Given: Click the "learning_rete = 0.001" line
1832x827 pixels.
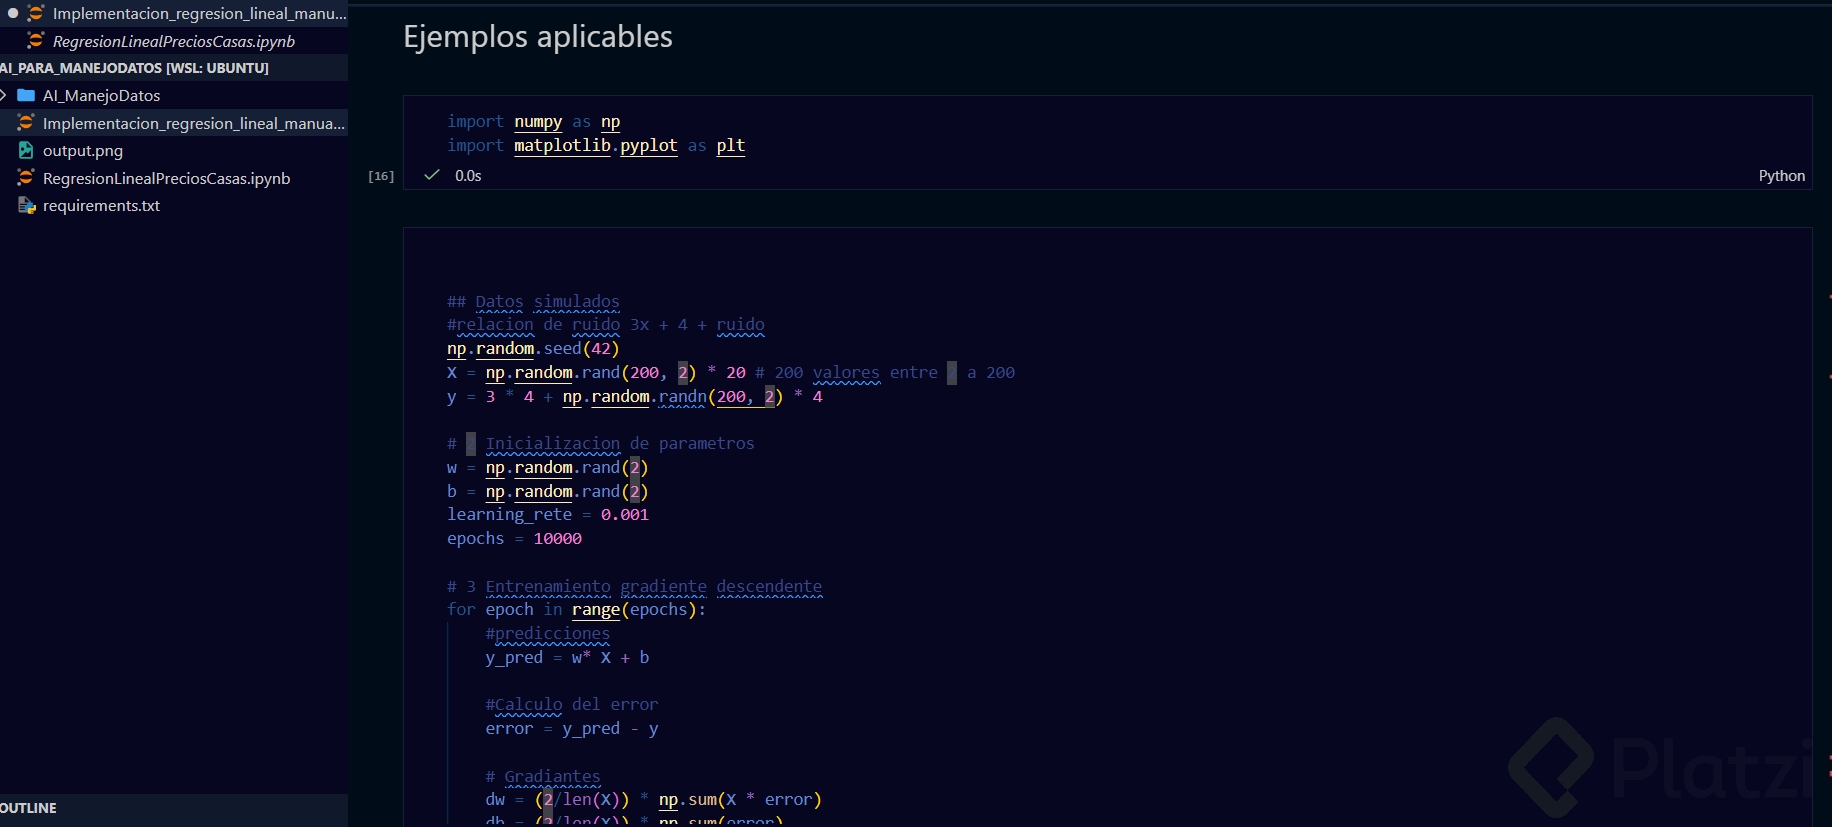Looking at the screenshot, I should [548, 514].
